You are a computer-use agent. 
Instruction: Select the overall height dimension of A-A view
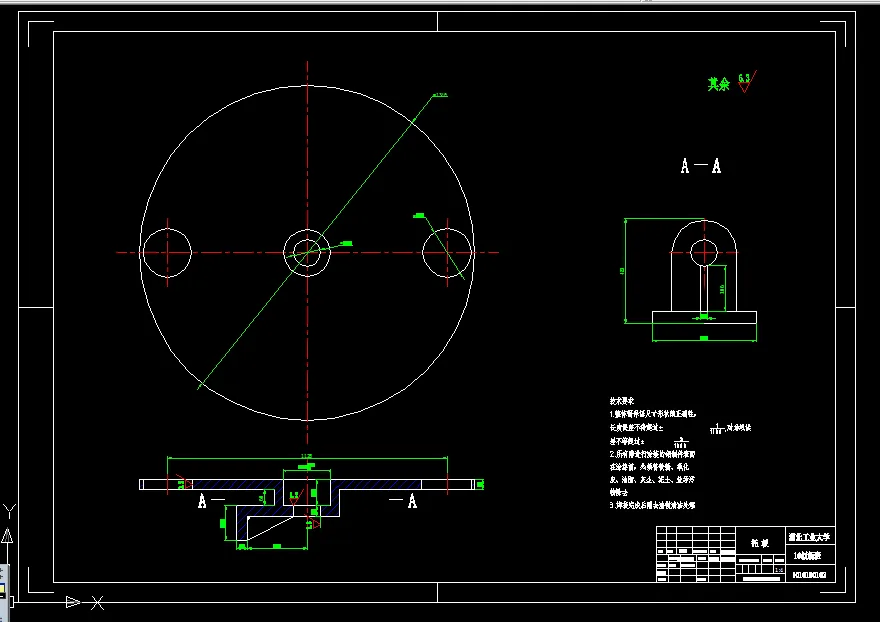[622, 271]
